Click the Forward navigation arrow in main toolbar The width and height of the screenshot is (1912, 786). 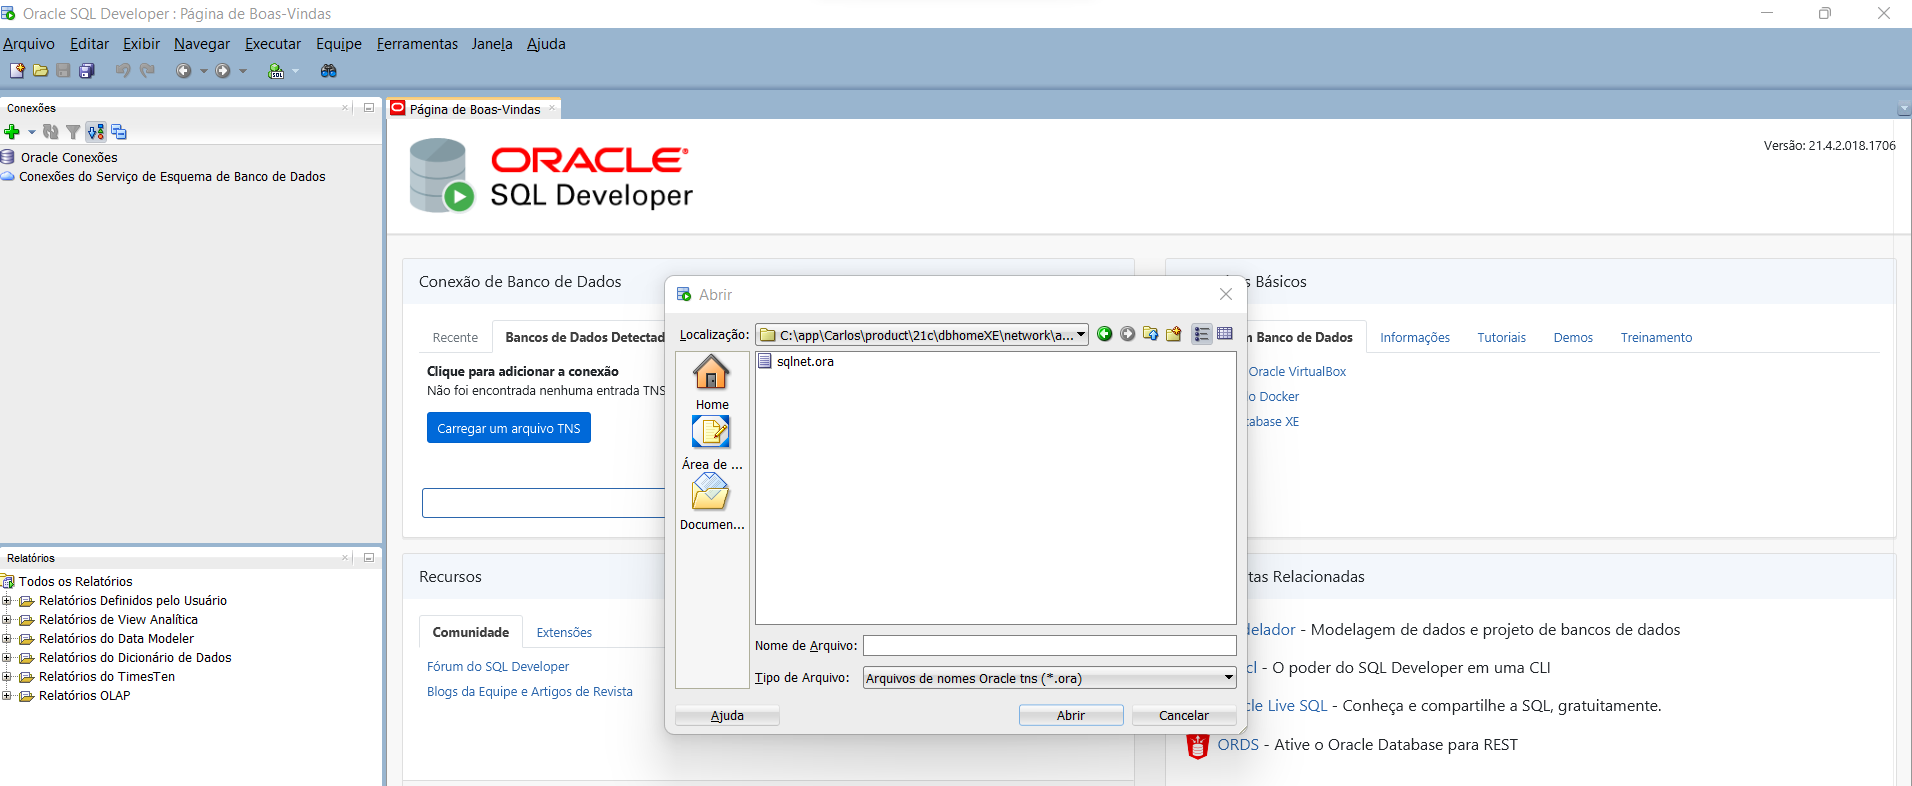click(223, 71)
